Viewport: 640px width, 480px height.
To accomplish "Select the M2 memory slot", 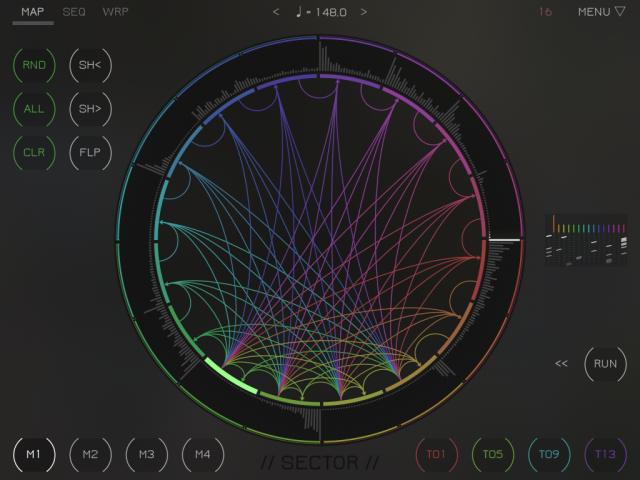I will [x=90, y=455].
